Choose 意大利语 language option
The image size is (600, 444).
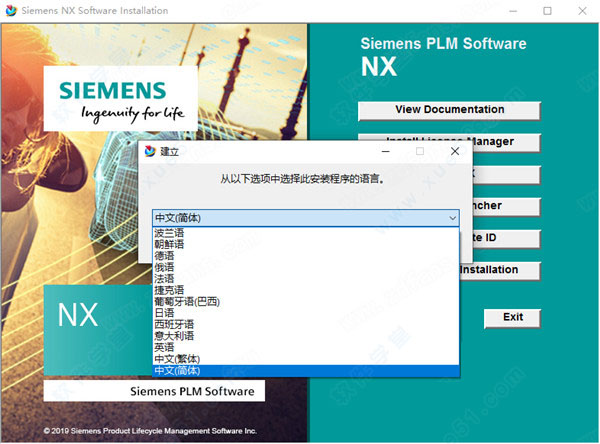click(x=175, y=336)
